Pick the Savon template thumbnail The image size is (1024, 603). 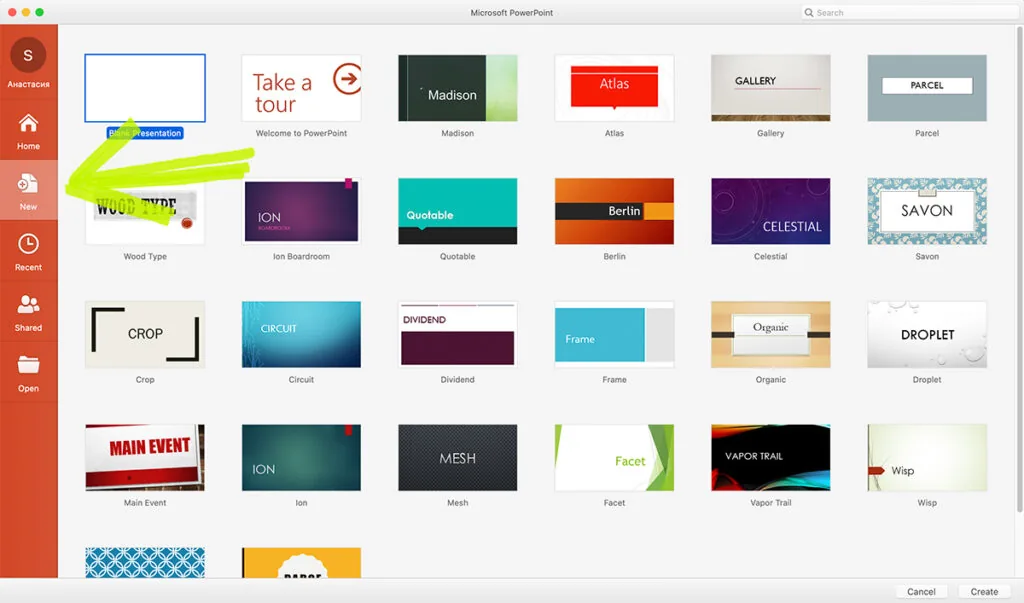tap(927, 211)
